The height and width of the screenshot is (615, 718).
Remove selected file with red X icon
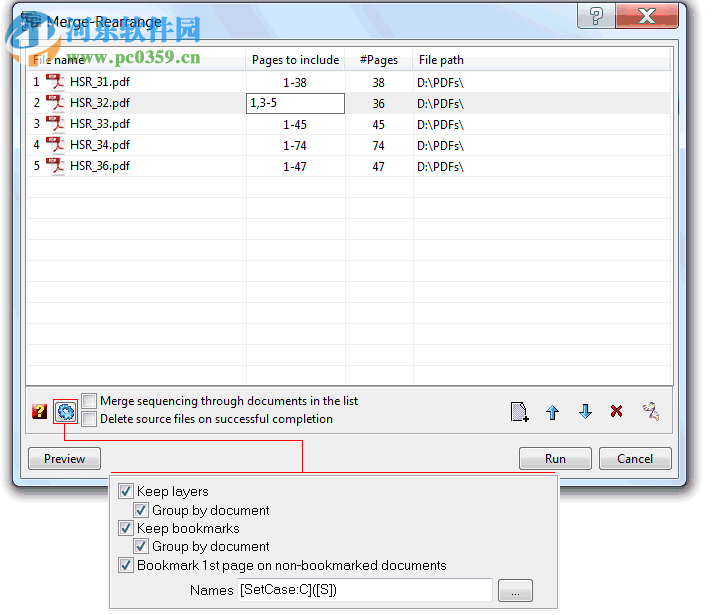click(616, 411)
